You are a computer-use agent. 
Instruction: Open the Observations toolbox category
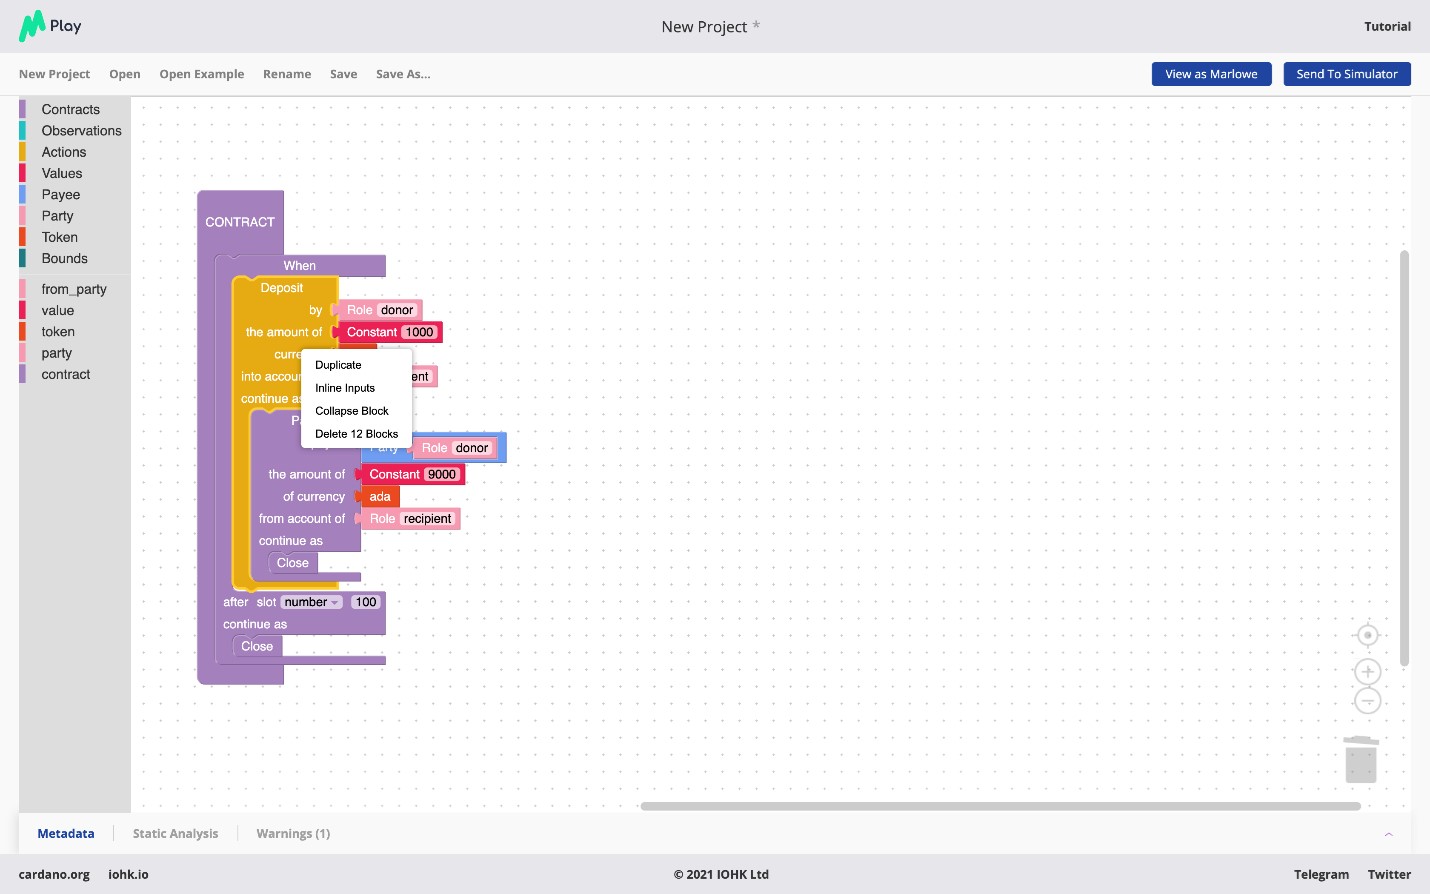pyautogui.click(x=81, y=131)
